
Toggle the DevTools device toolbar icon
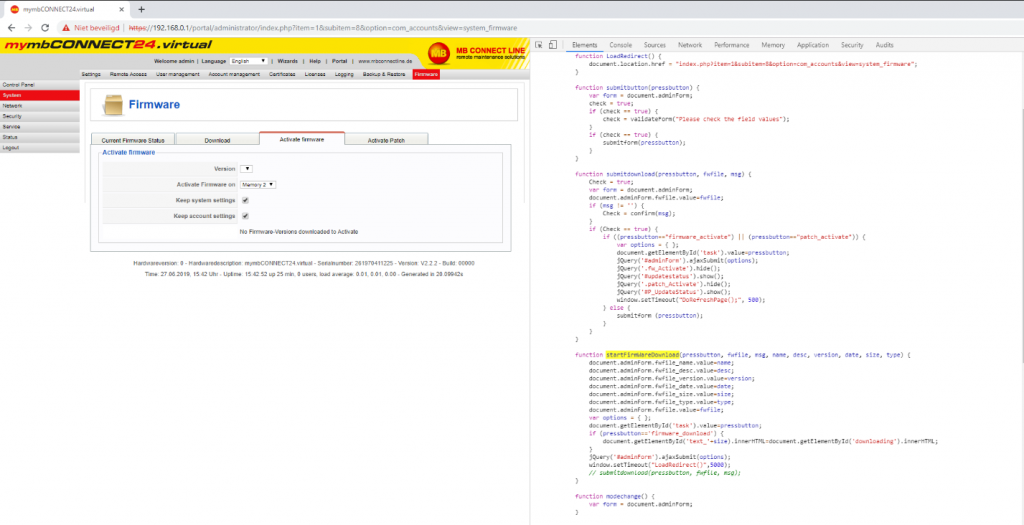pyautogui.click(x=552, y=45)
